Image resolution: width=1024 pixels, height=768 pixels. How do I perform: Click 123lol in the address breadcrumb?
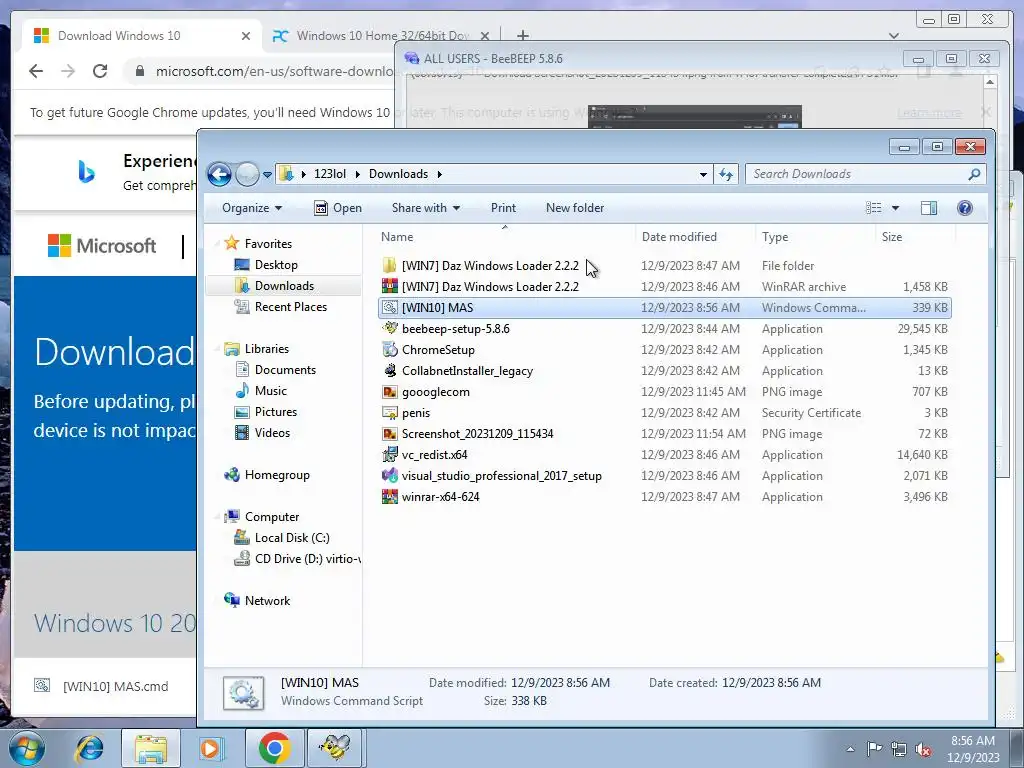[x=330, y=174]
